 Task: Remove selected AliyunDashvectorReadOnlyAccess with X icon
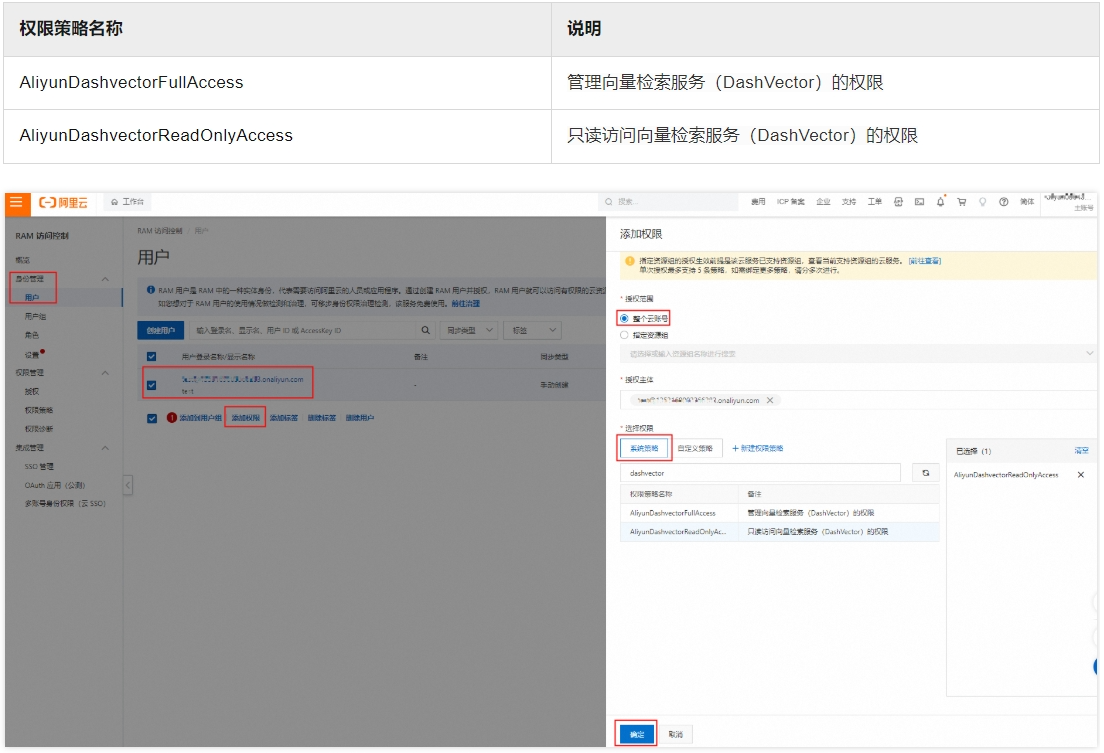(x=1080, y=475)
